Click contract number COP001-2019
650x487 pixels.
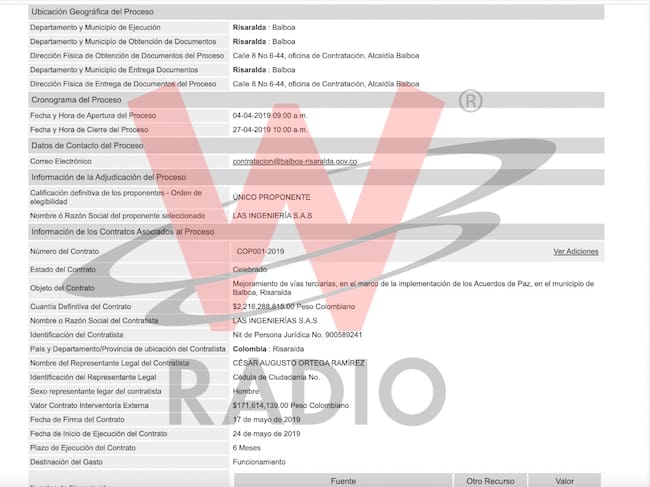tap(260, 251)
